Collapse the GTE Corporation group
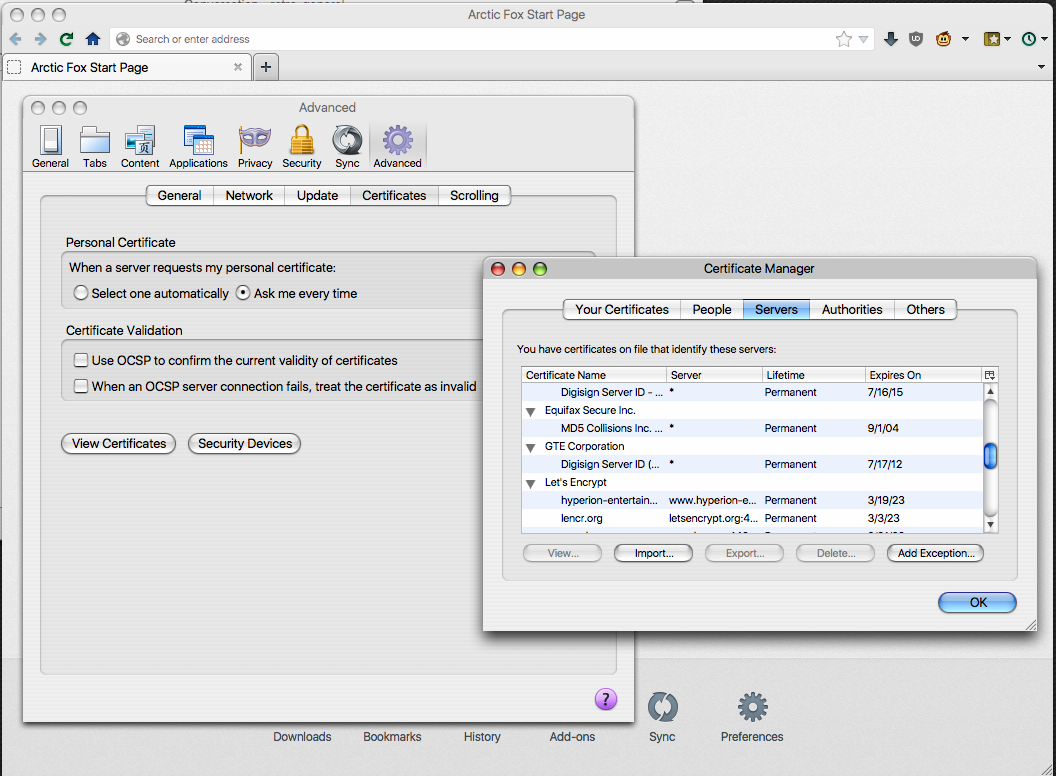Screen dimensions: 1056x776 (x=531, y=447)
